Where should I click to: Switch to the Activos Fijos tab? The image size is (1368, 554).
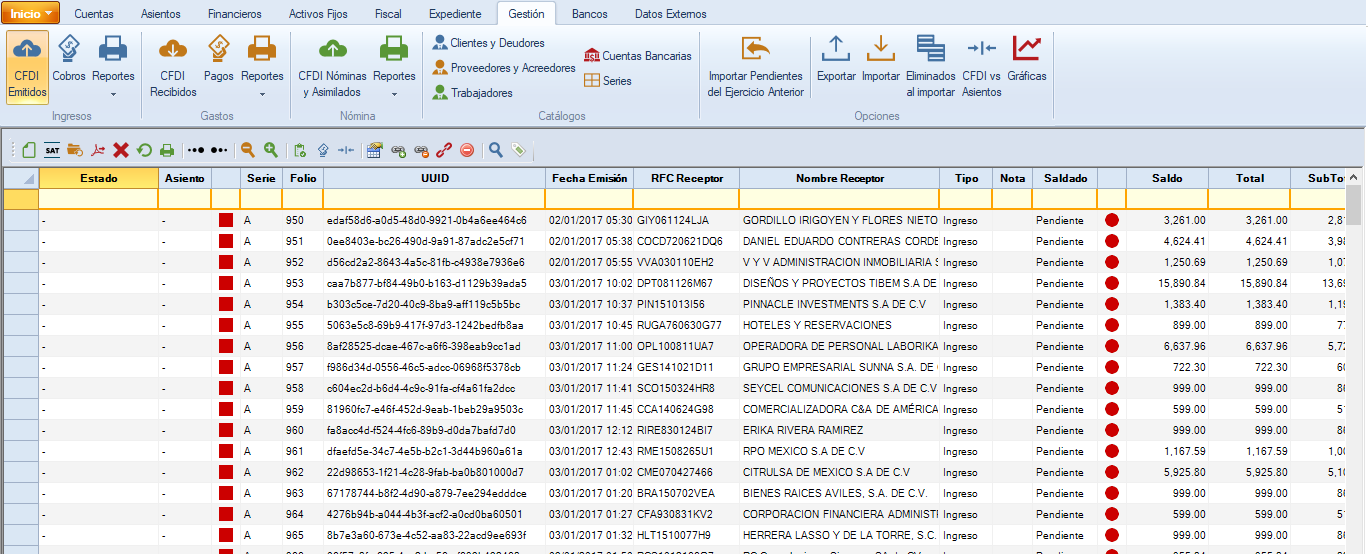point(319,14)
